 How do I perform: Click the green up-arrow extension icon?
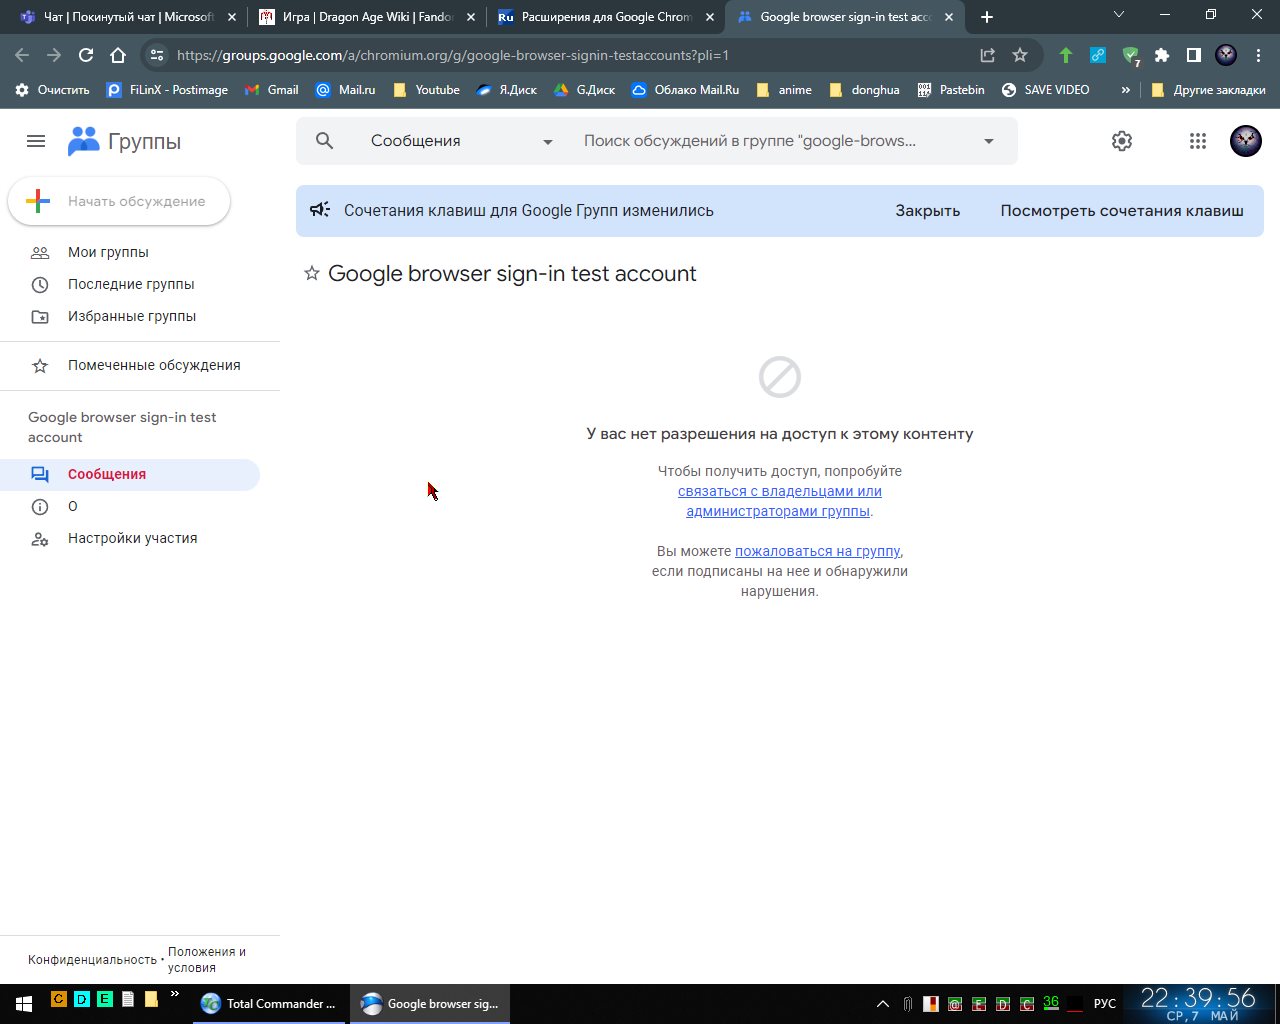(1066, 55)
